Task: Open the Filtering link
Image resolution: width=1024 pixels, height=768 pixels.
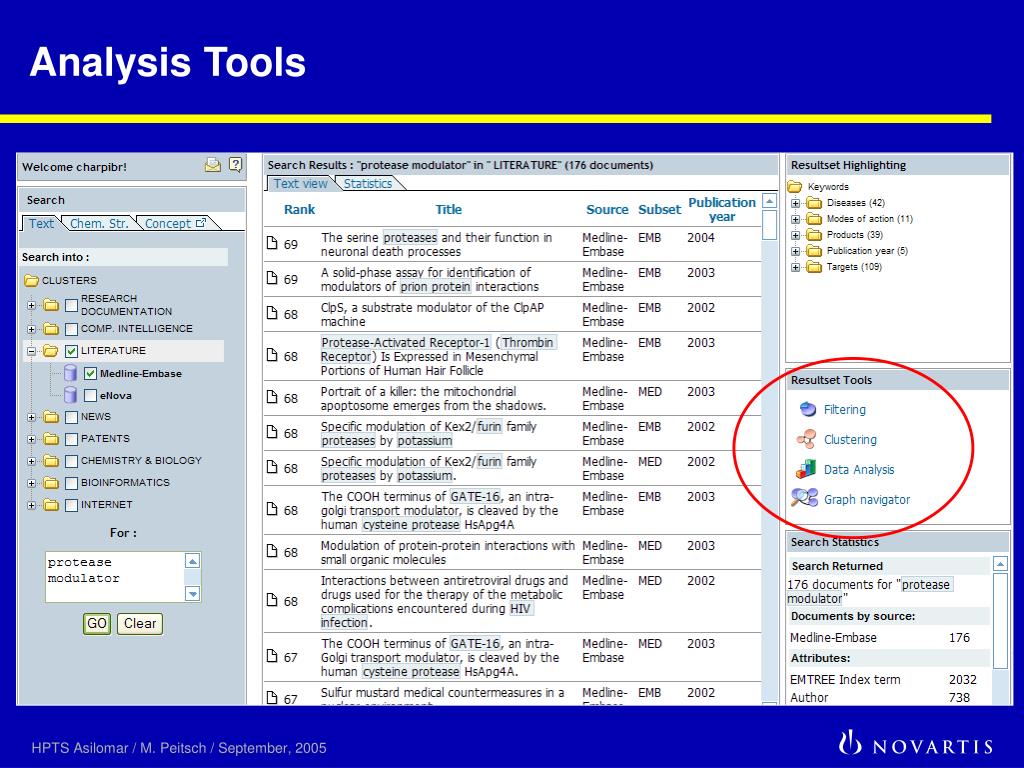Action: tap(844, 409)
